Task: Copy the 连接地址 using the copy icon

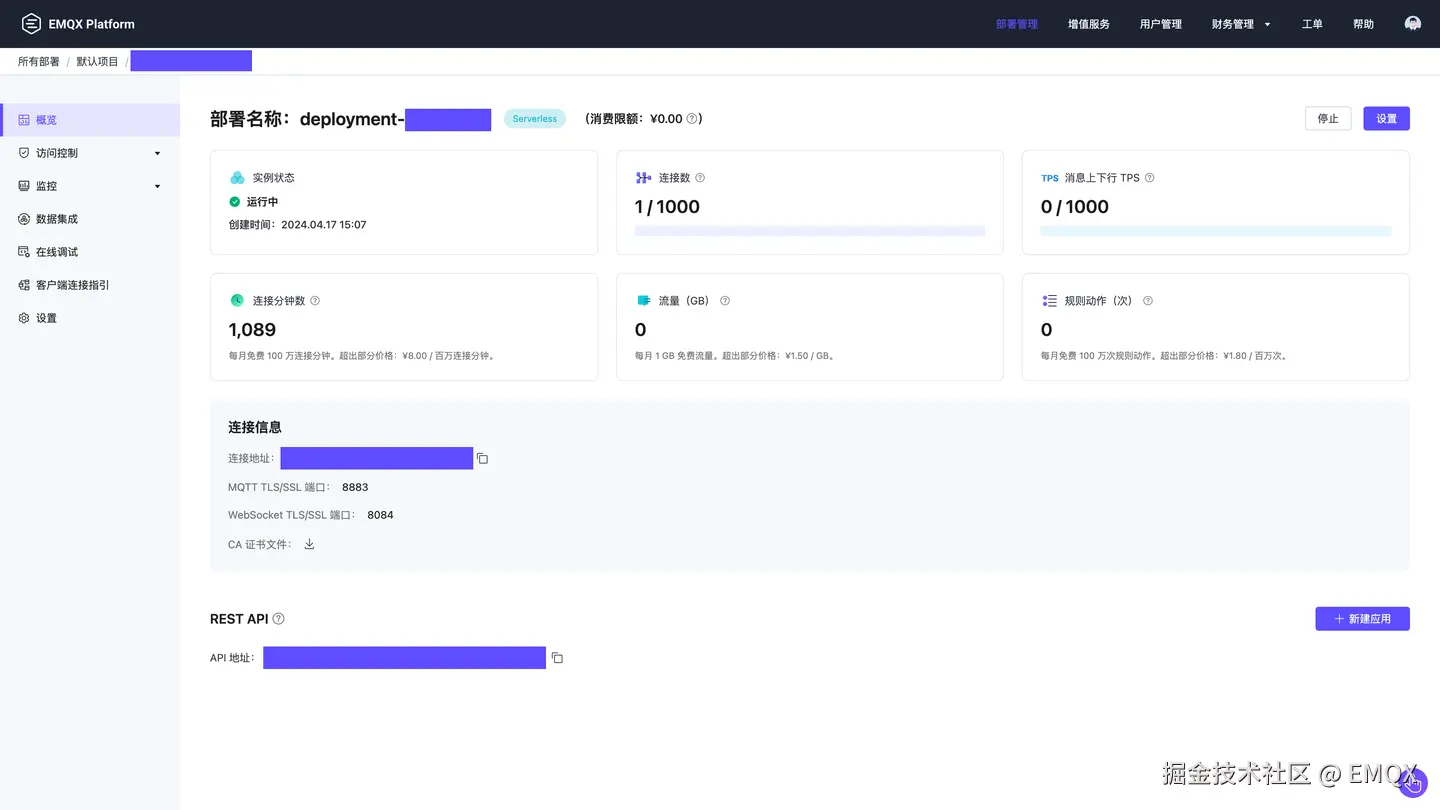Action: 482,458
